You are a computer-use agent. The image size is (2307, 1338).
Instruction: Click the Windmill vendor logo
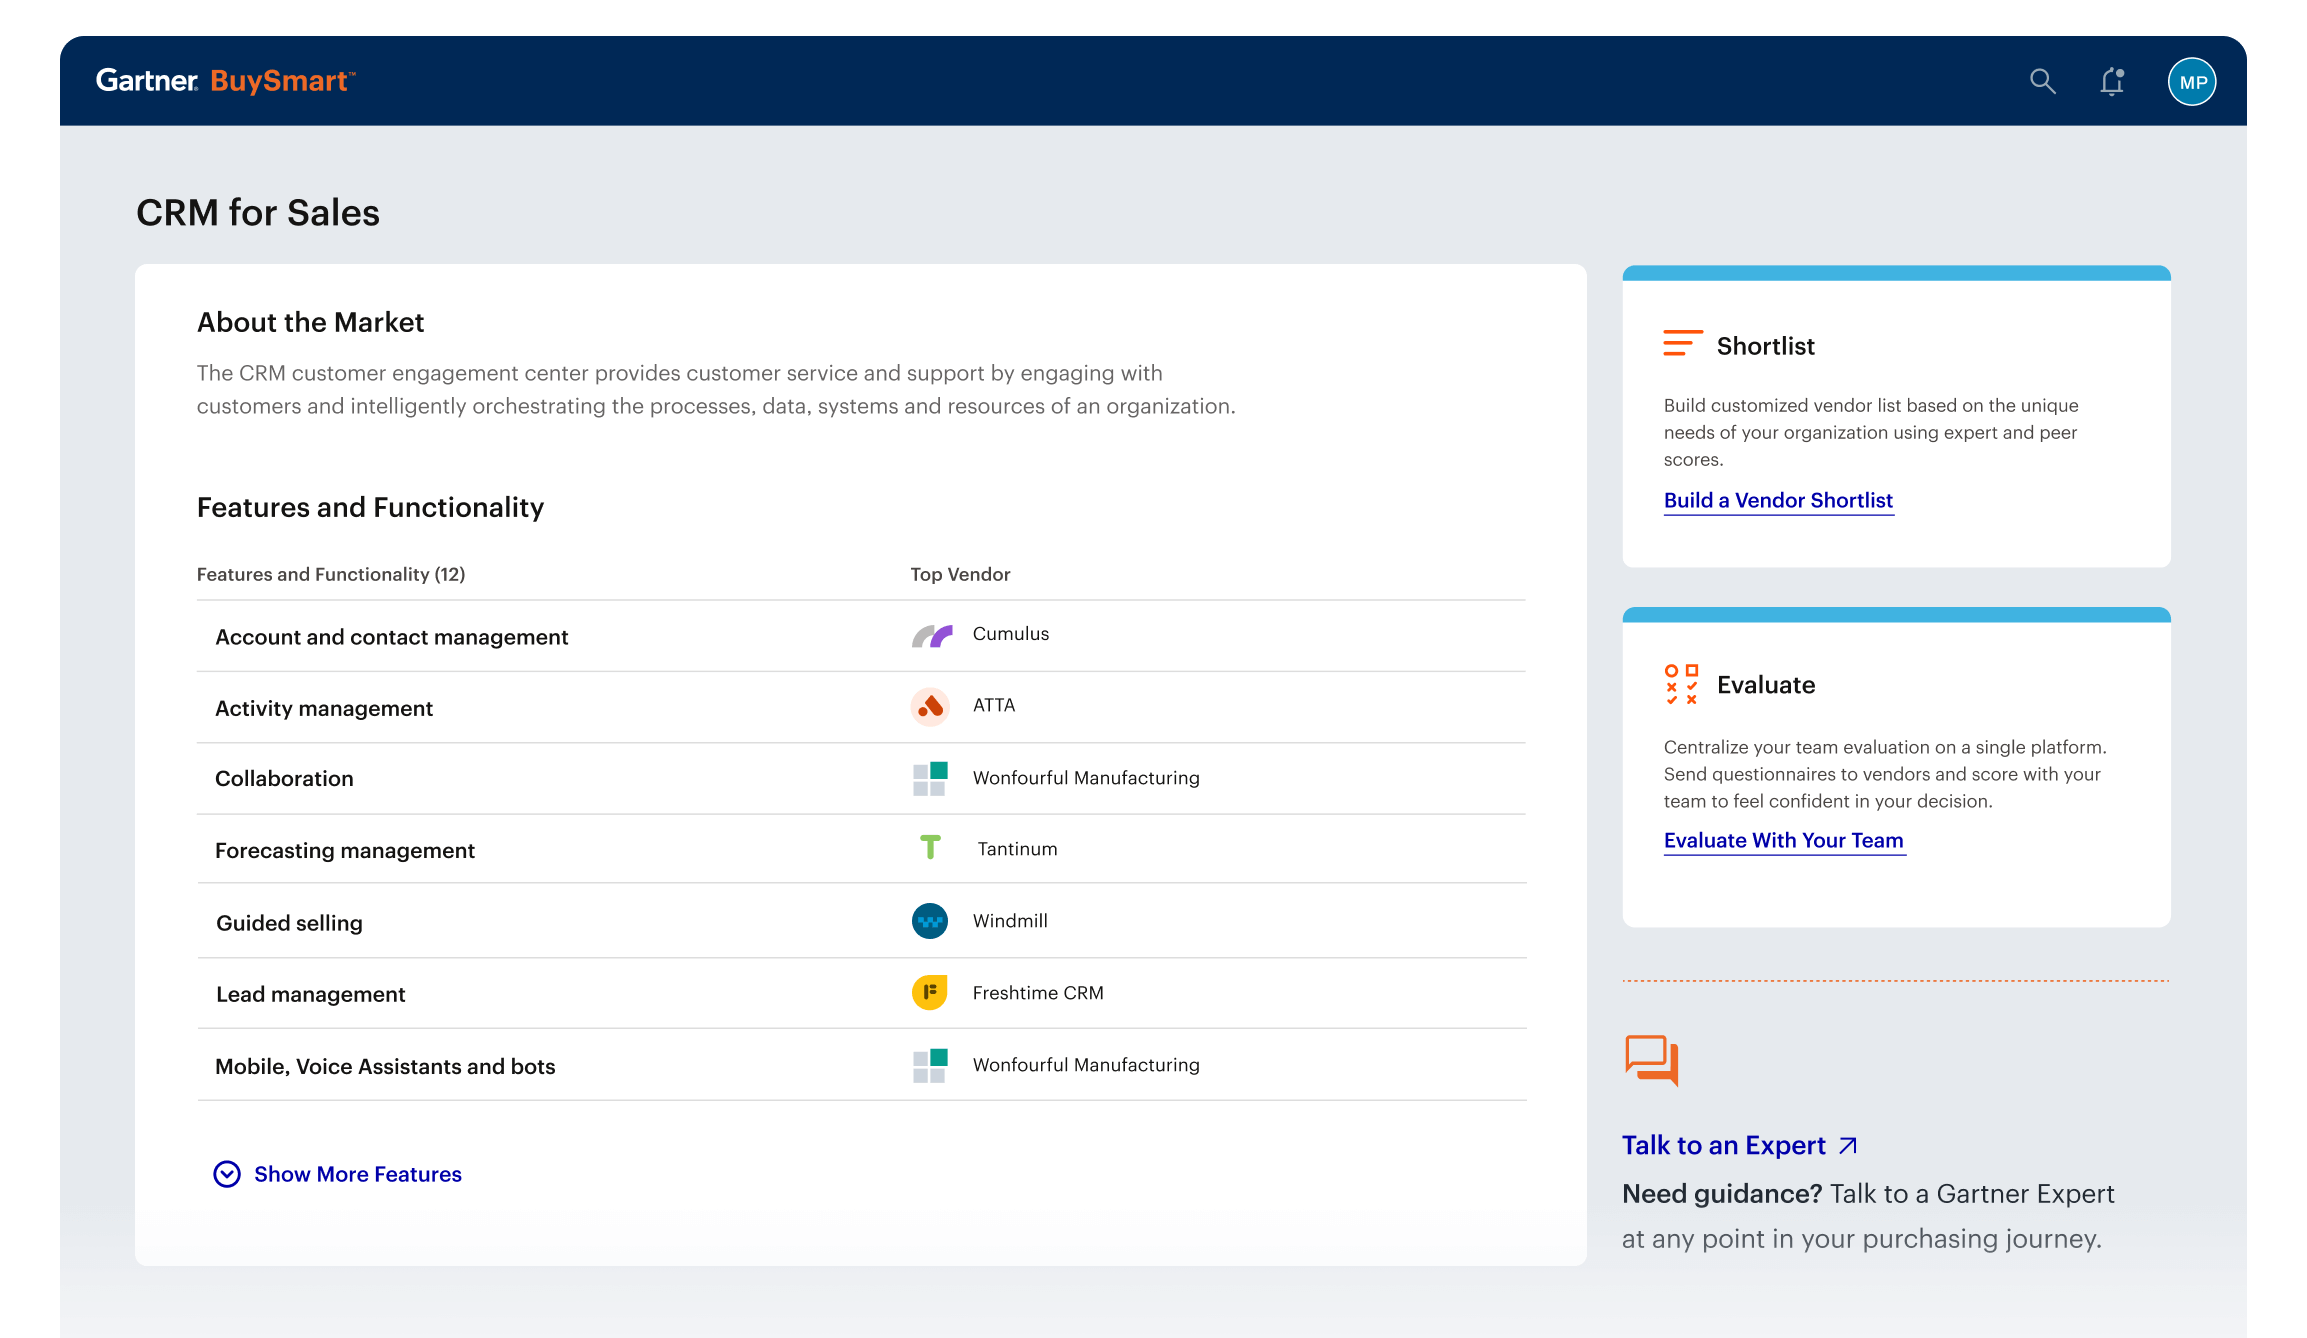click(x=929, y=921)
